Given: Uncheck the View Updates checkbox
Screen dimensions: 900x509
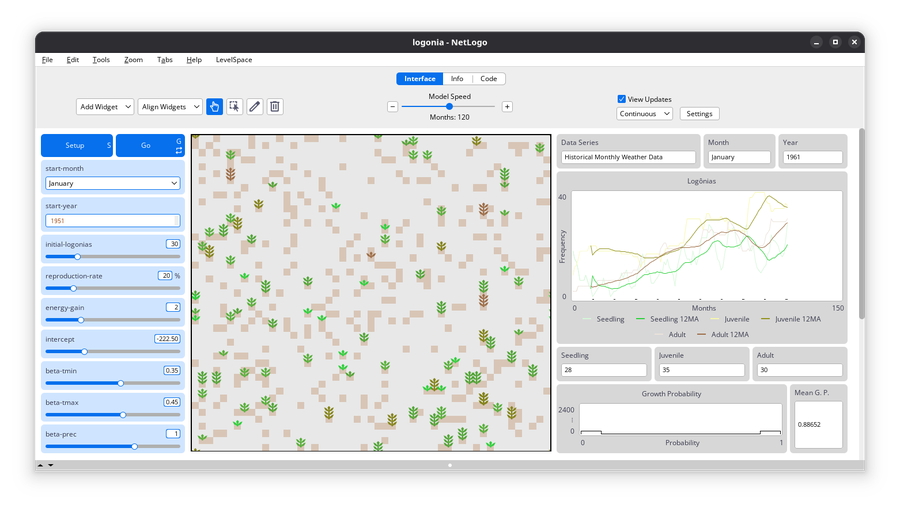Looking at the screenshot, I should coord(622,99).
